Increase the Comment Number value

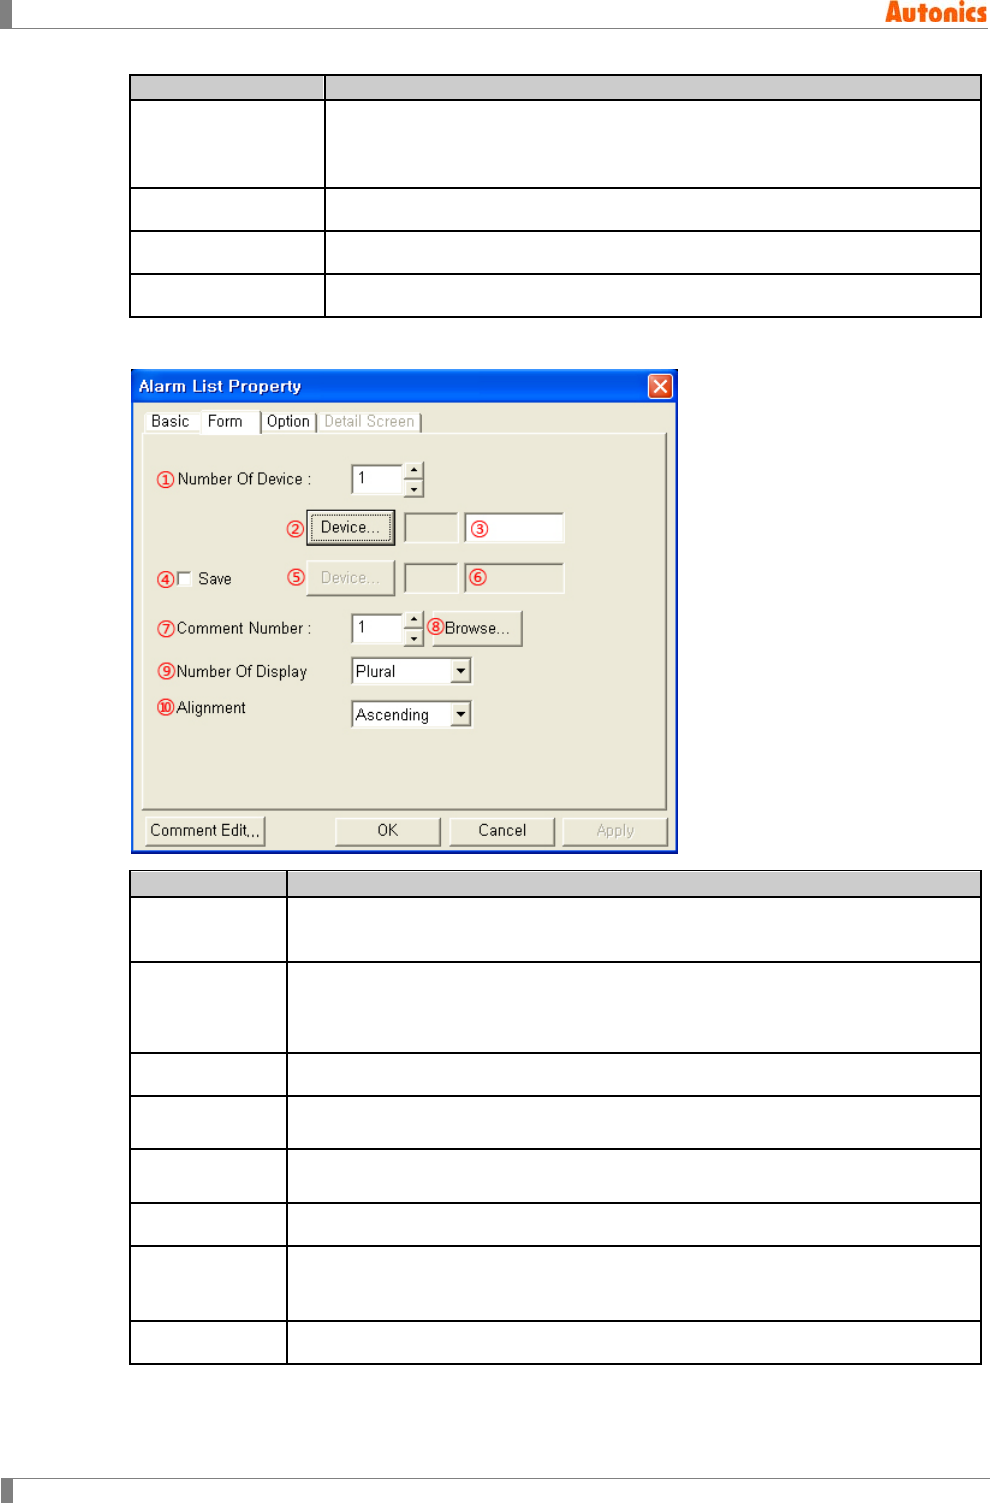tap(414, 620)
